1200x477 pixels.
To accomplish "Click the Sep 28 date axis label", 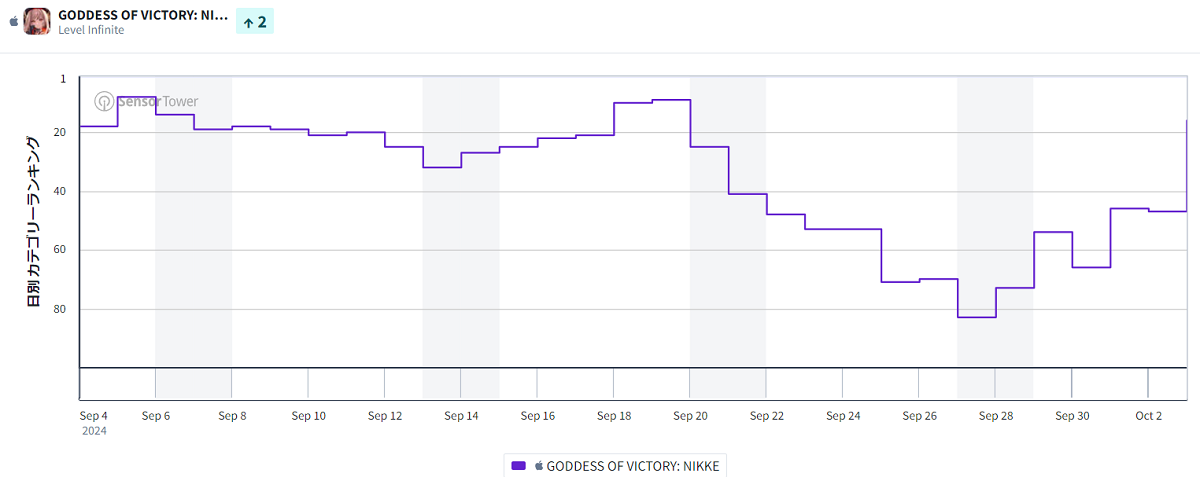I will (x=995, y=416).
